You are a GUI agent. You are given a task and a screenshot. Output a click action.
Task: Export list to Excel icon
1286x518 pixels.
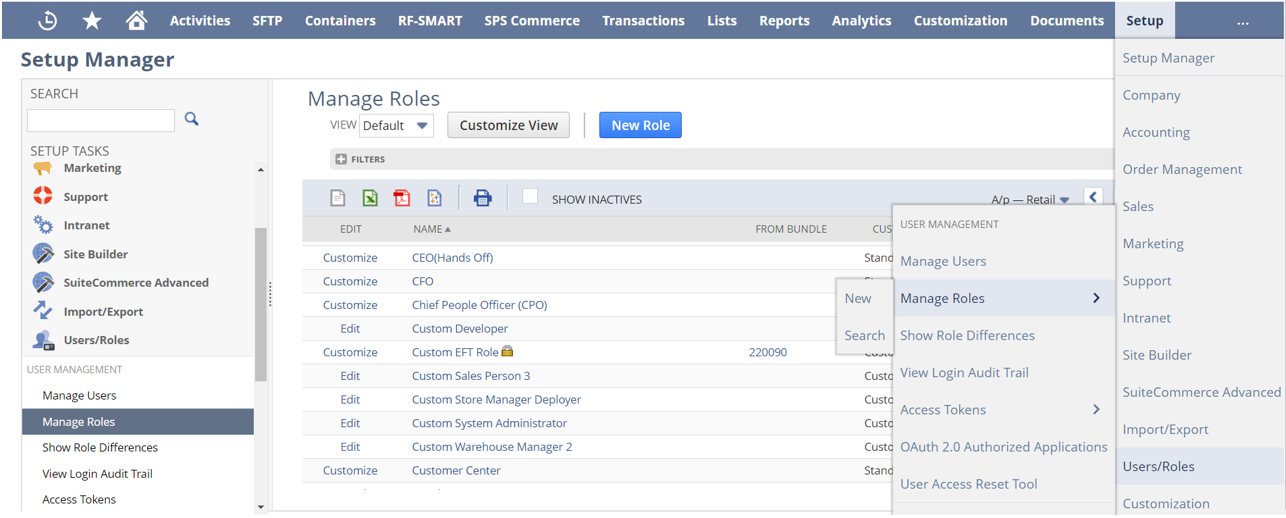pos(370,198)
